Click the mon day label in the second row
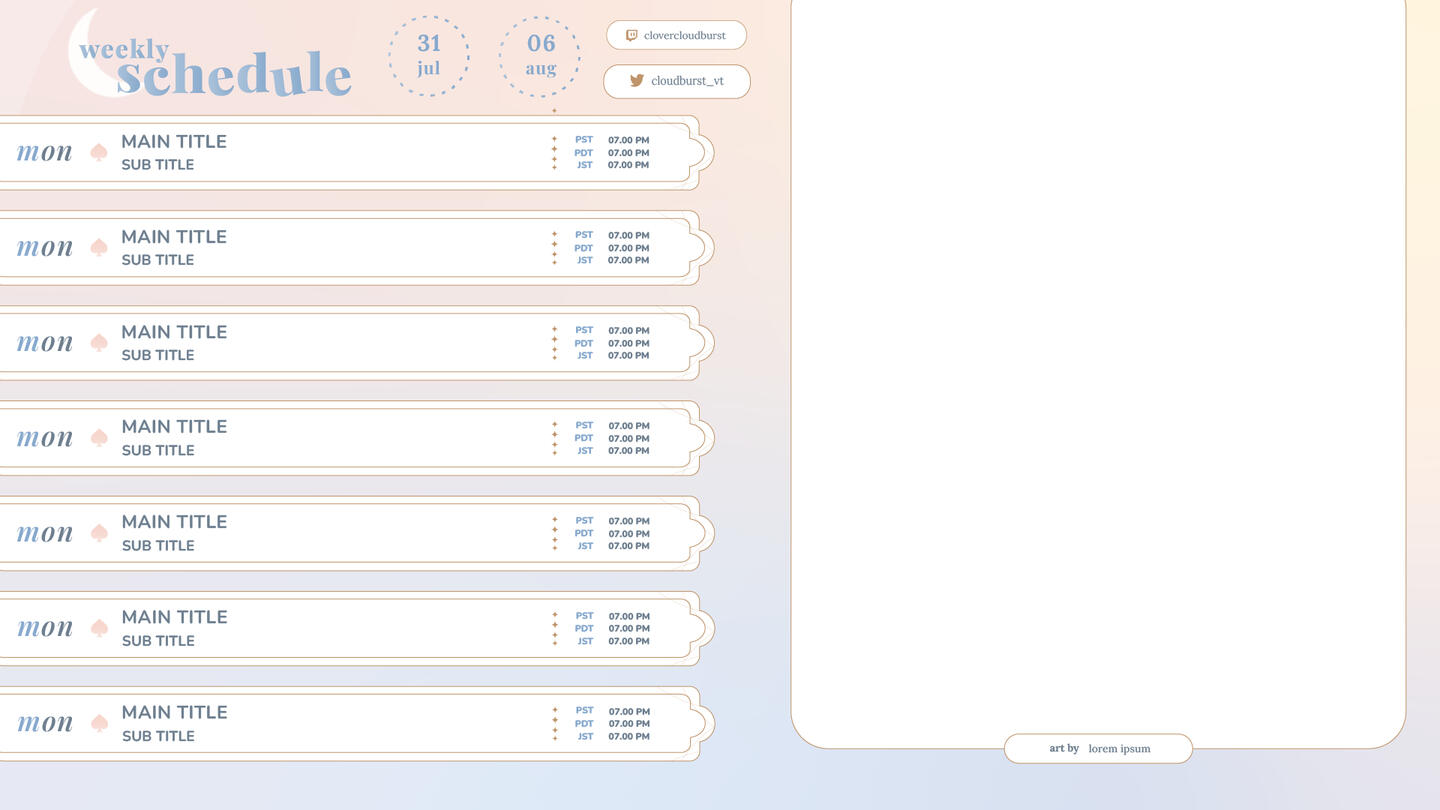The width and height of the screenshot is (1440, 810). coord(45,248)
